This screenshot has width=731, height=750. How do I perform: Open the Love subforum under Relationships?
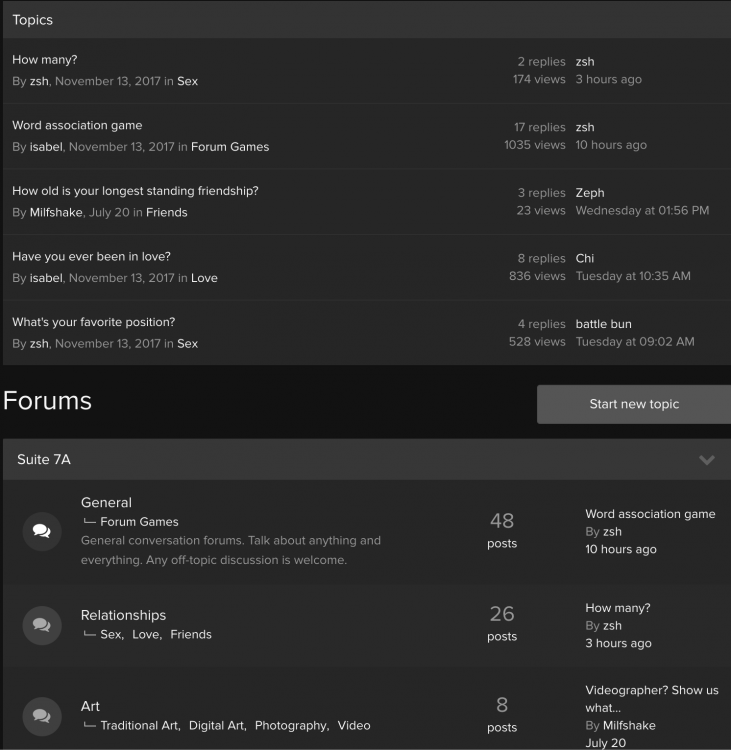coord(145,635)
